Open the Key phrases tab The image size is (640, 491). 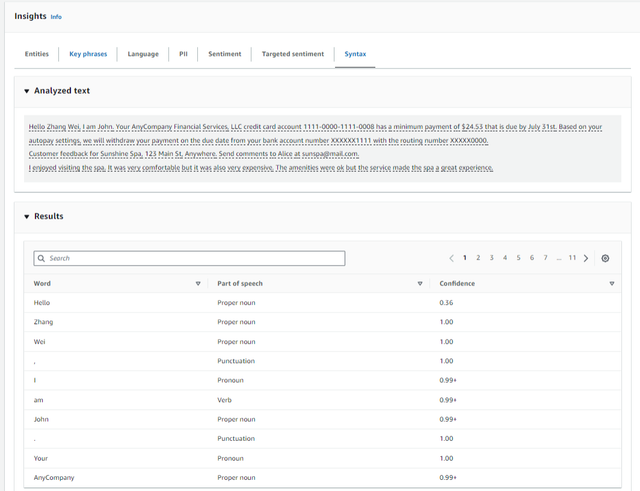pyautogui.click(x=88, y=54)
